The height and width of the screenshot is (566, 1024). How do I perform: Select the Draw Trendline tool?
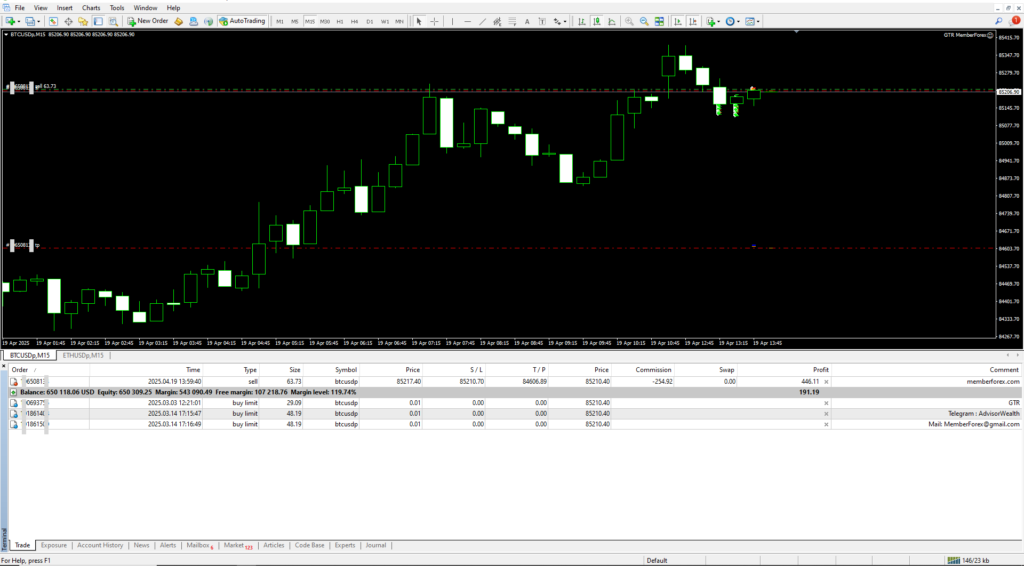(483, 21)
